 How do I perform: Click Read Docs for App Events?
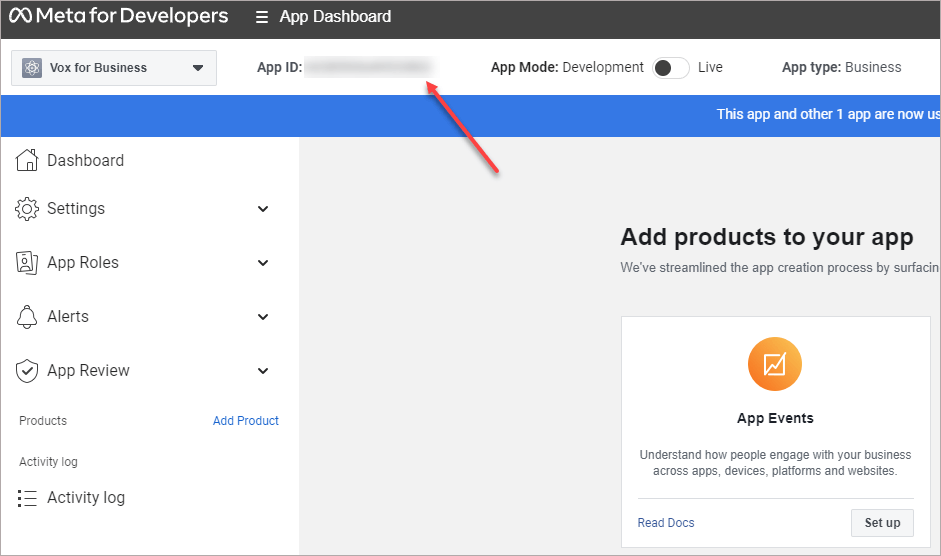(x=666, y=523)
